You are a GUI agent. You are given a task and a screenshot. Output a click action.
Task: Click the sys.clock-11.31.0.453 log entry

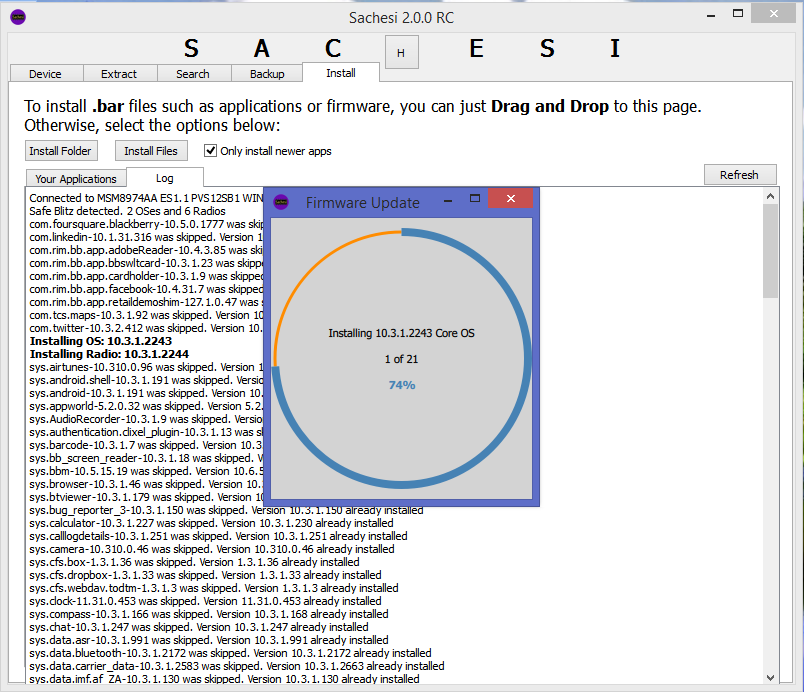205,601
